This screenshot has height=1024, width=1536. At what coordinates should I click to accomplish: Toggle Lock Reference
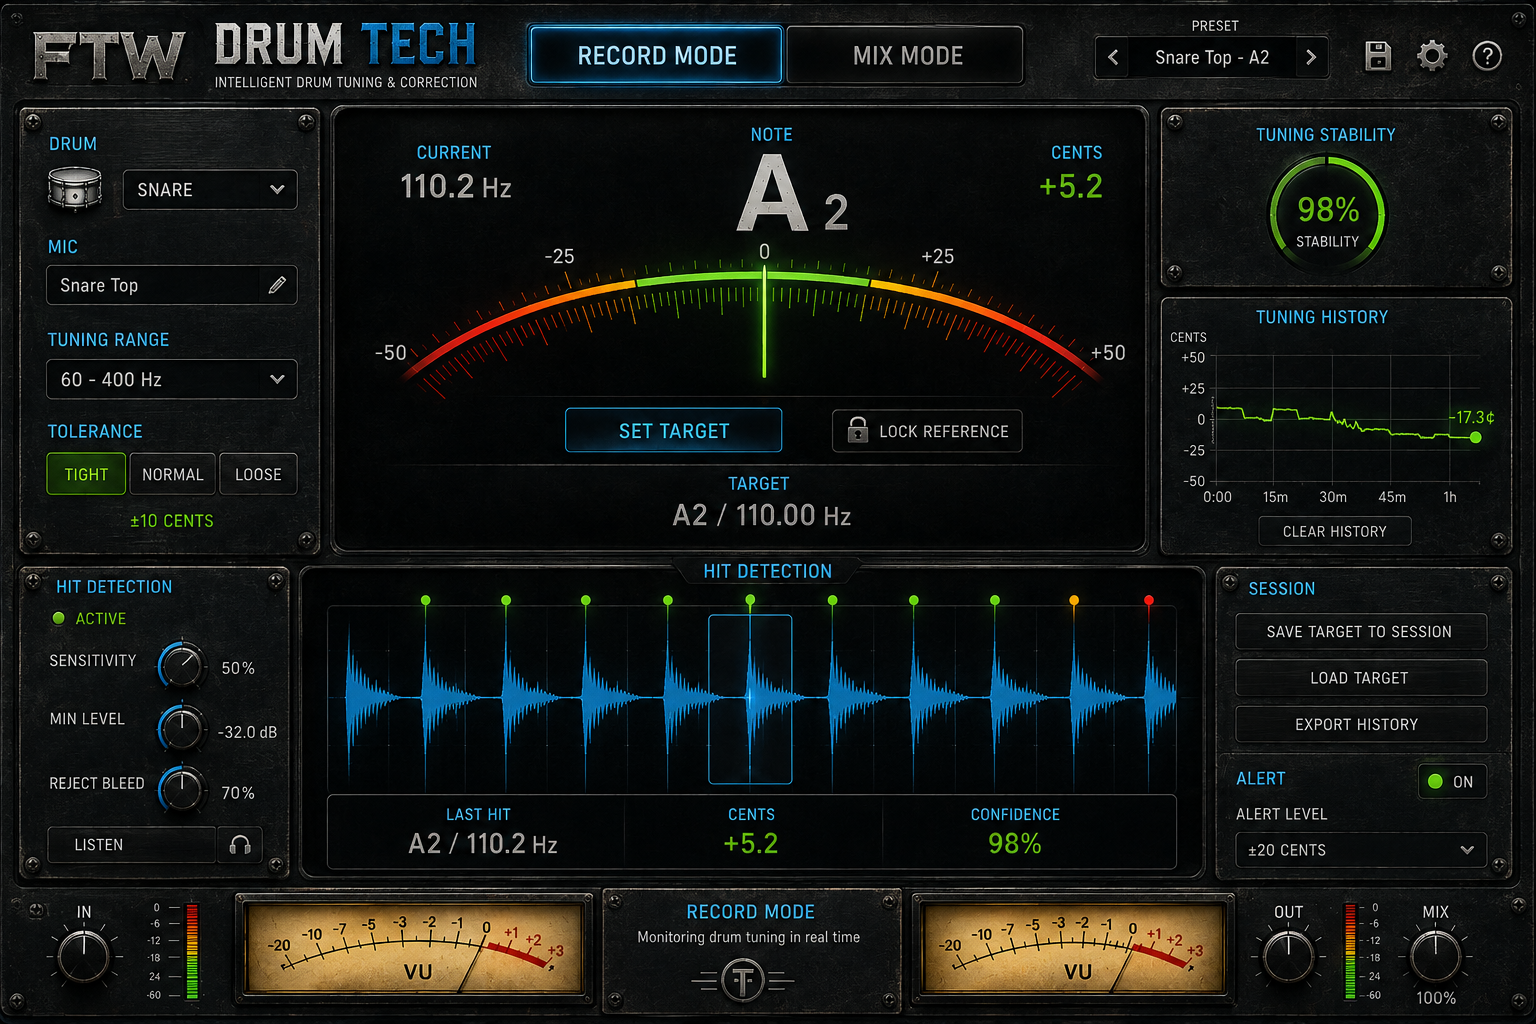(927, 431)
